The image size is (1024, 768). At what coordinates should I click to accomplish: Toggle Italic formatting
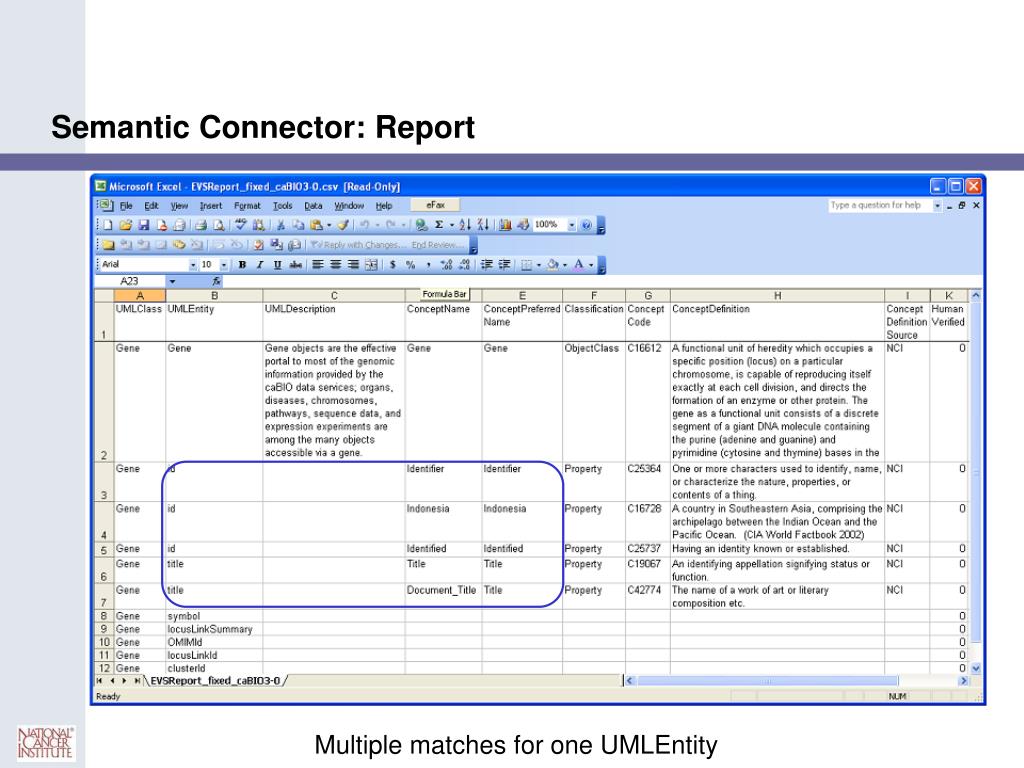click(x=260, y=264)
